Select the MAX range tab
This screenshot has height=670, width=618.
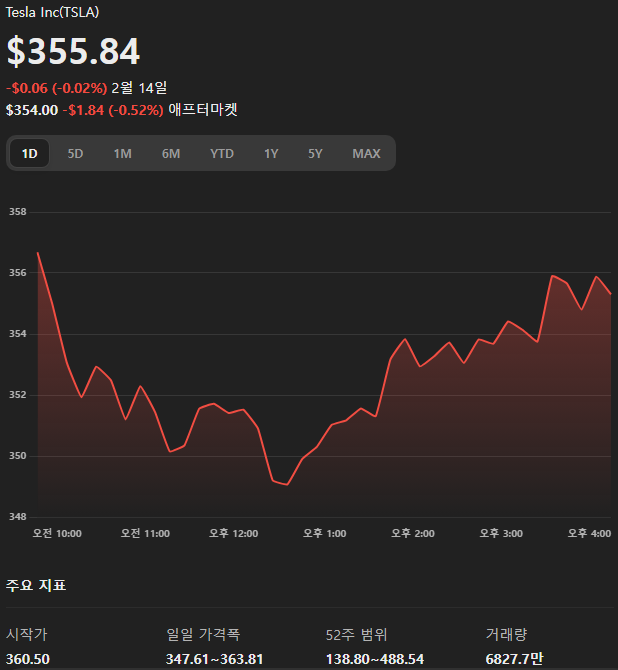[x=366, y=153]
